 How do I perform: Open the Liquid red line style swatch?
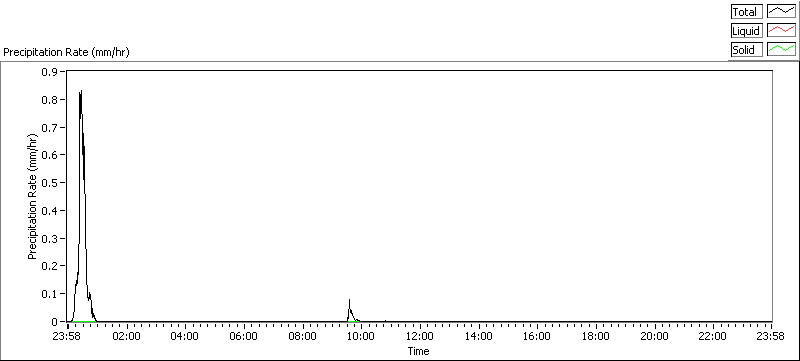[781, 31]
